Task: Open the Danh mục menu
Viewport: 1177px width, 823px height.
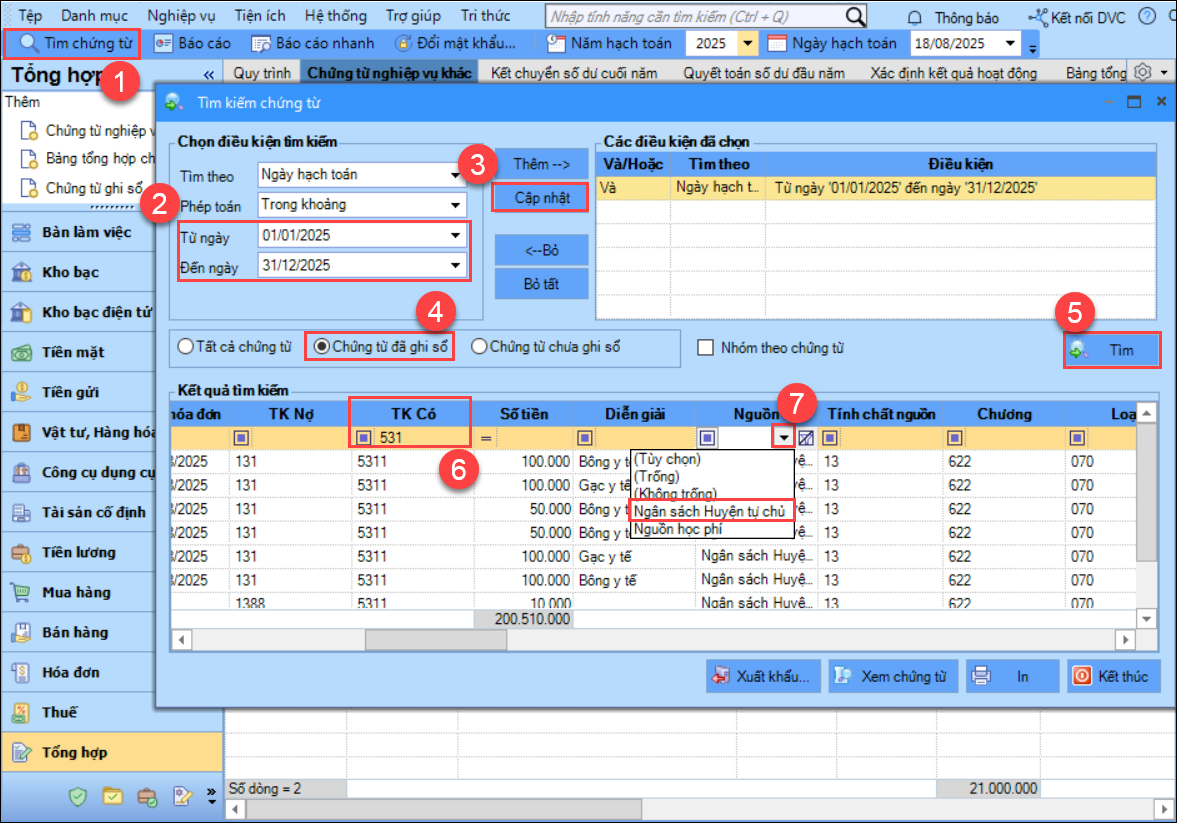Action: coord(95,16)
